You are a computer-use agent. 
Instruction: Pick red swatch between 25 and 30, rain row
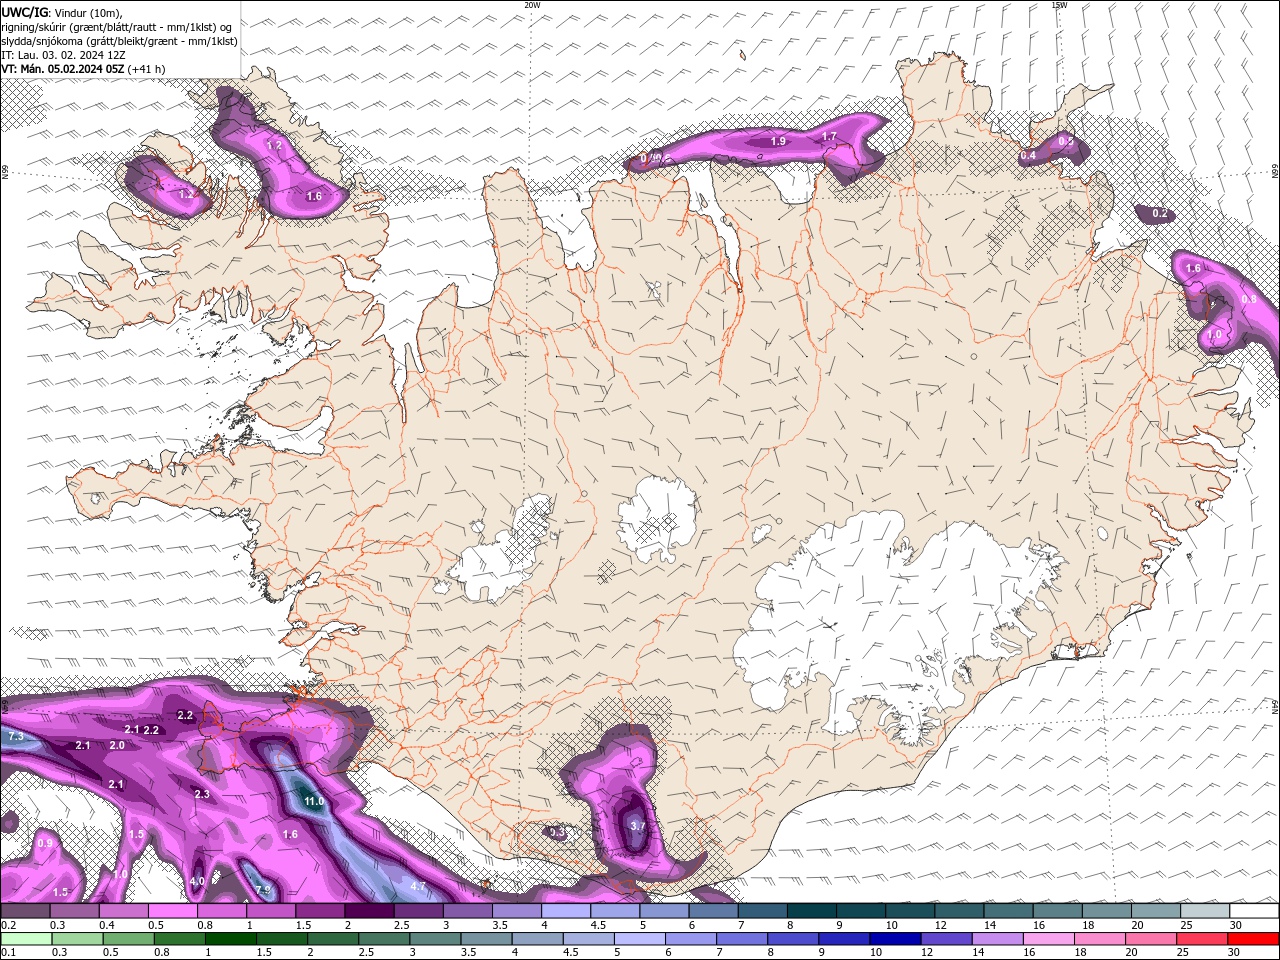tap(1204, 939)
